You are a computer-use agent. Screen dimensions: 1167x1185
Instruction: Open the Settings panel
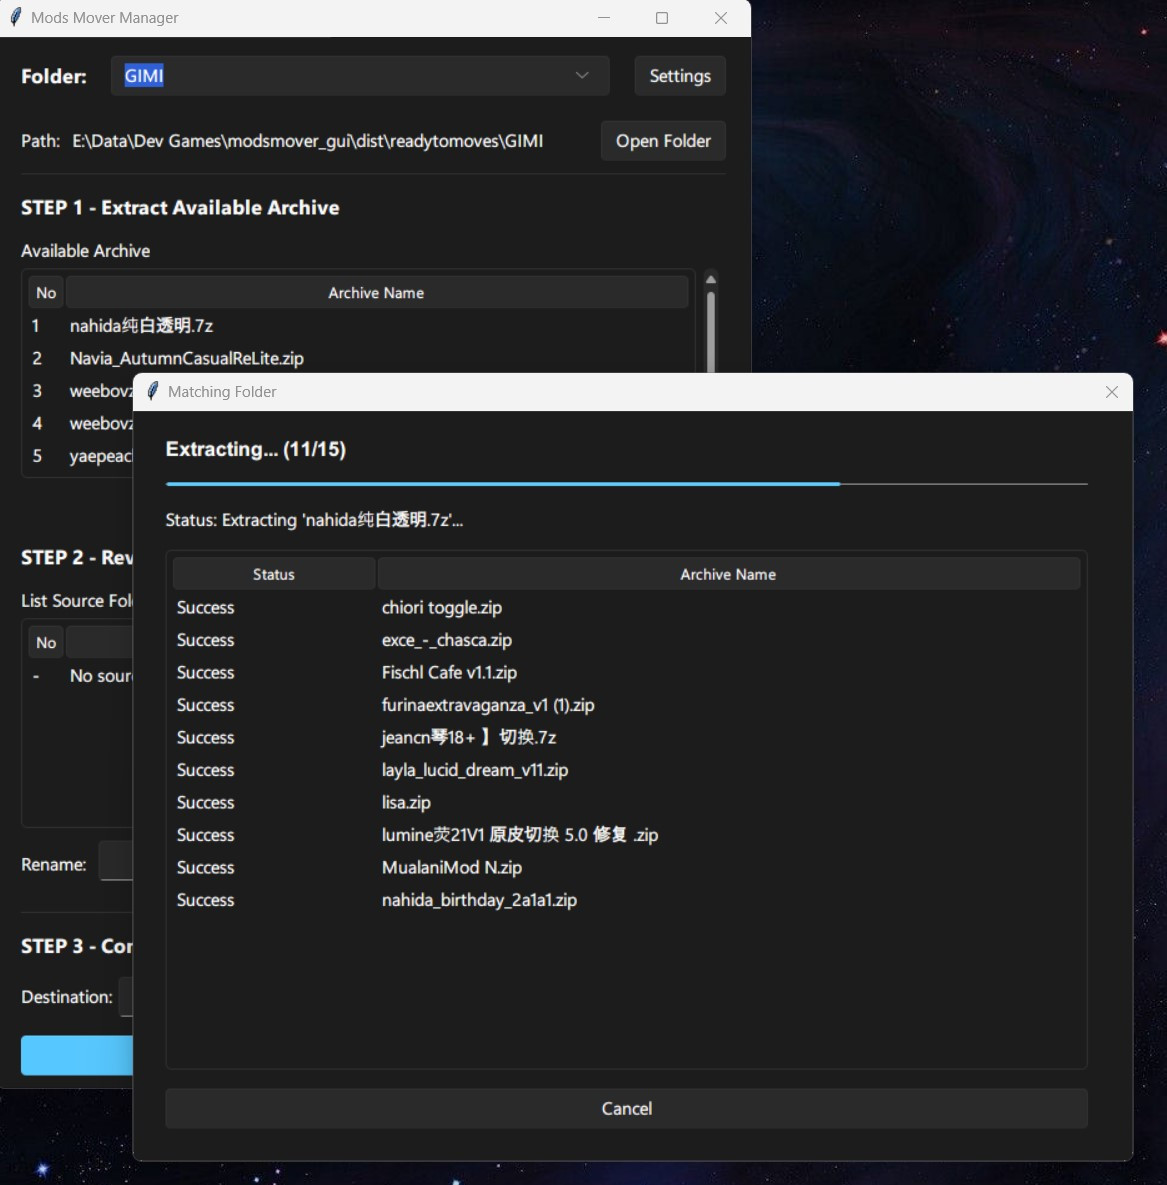(679, 75)
